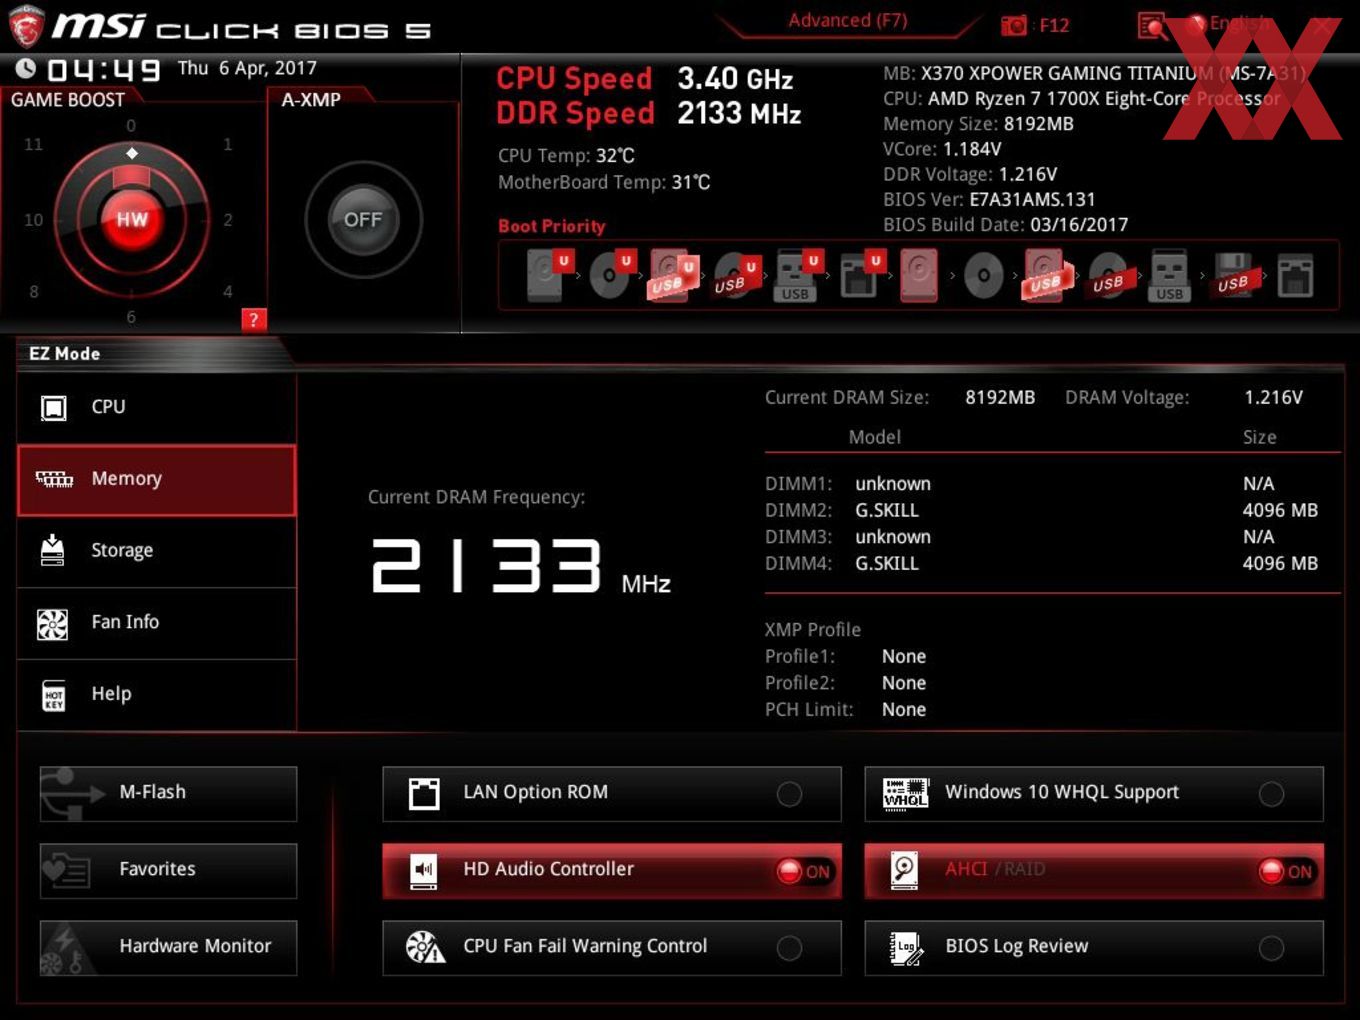Open the Help hot key section

[x=157, y=695]
